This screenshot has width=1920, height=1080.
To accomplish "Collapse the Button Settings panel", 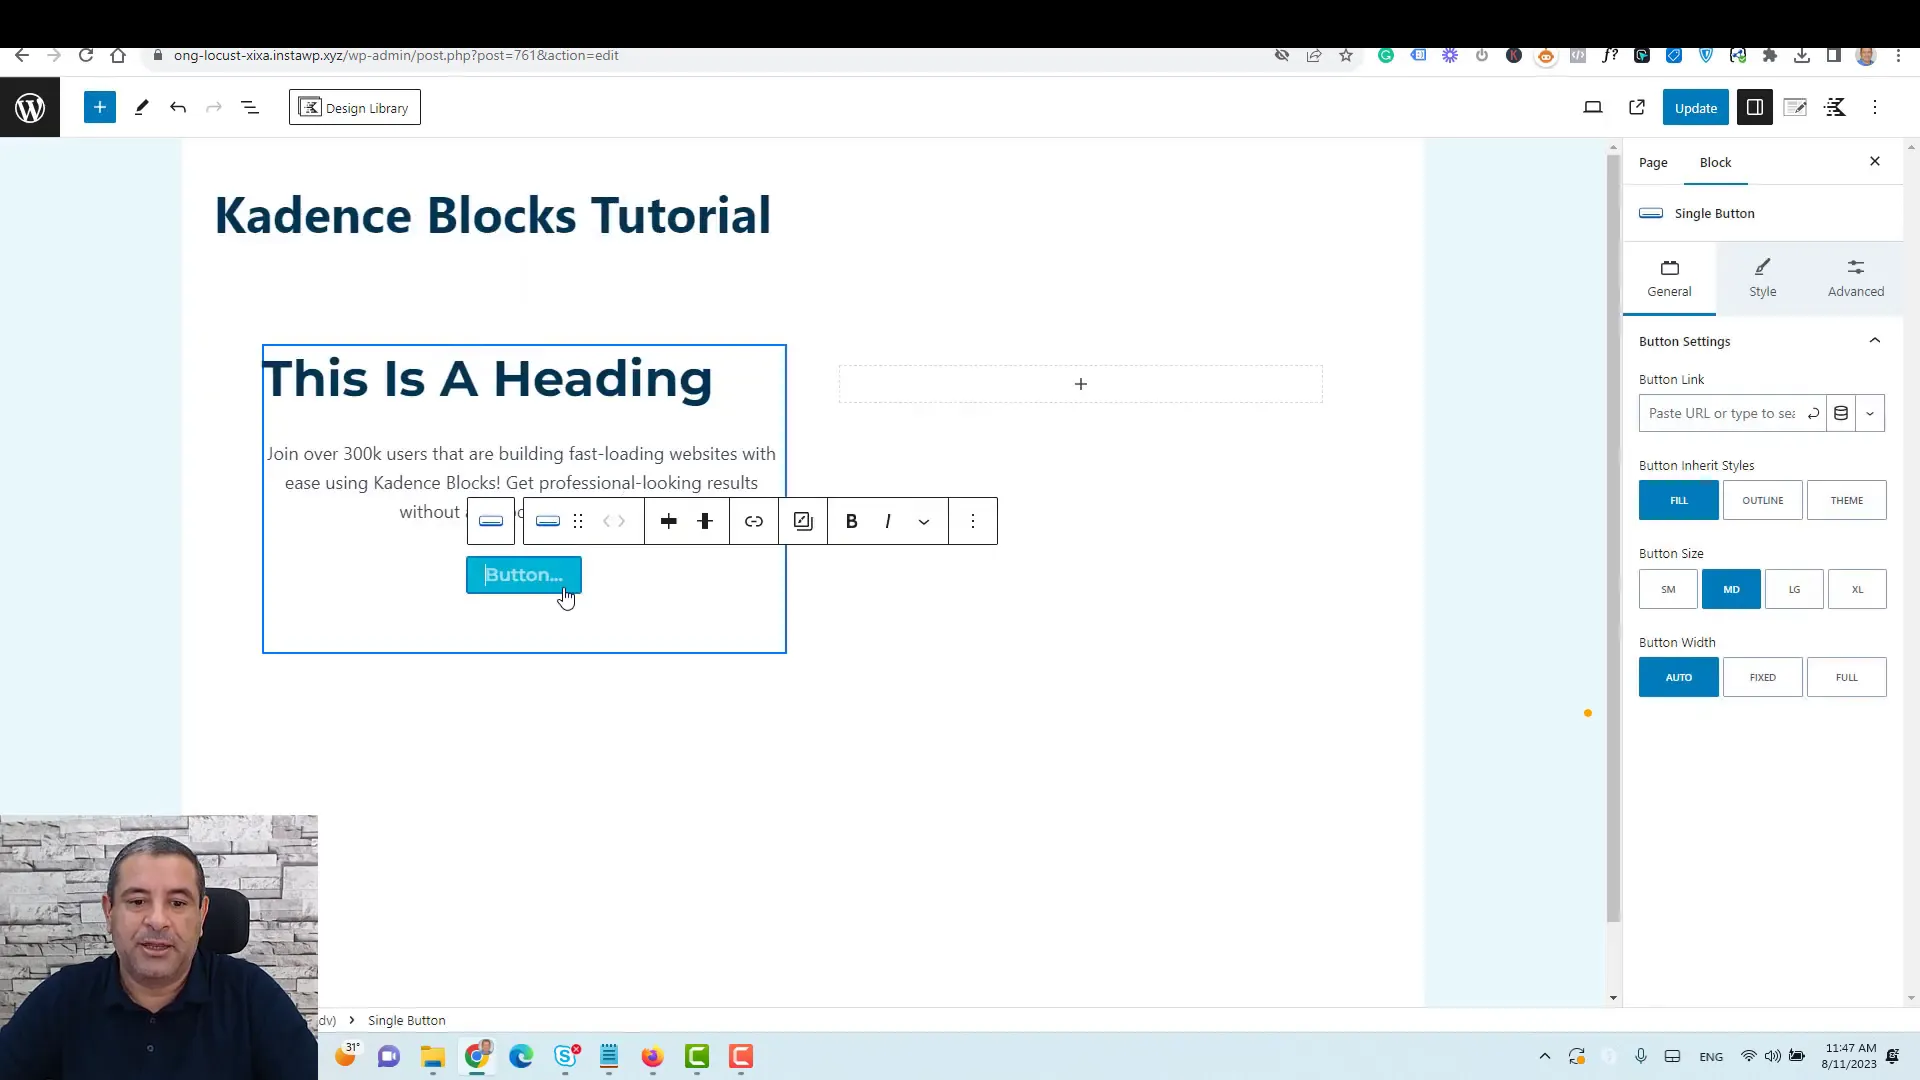I will pyautogui.click(x=1762, y=341).
